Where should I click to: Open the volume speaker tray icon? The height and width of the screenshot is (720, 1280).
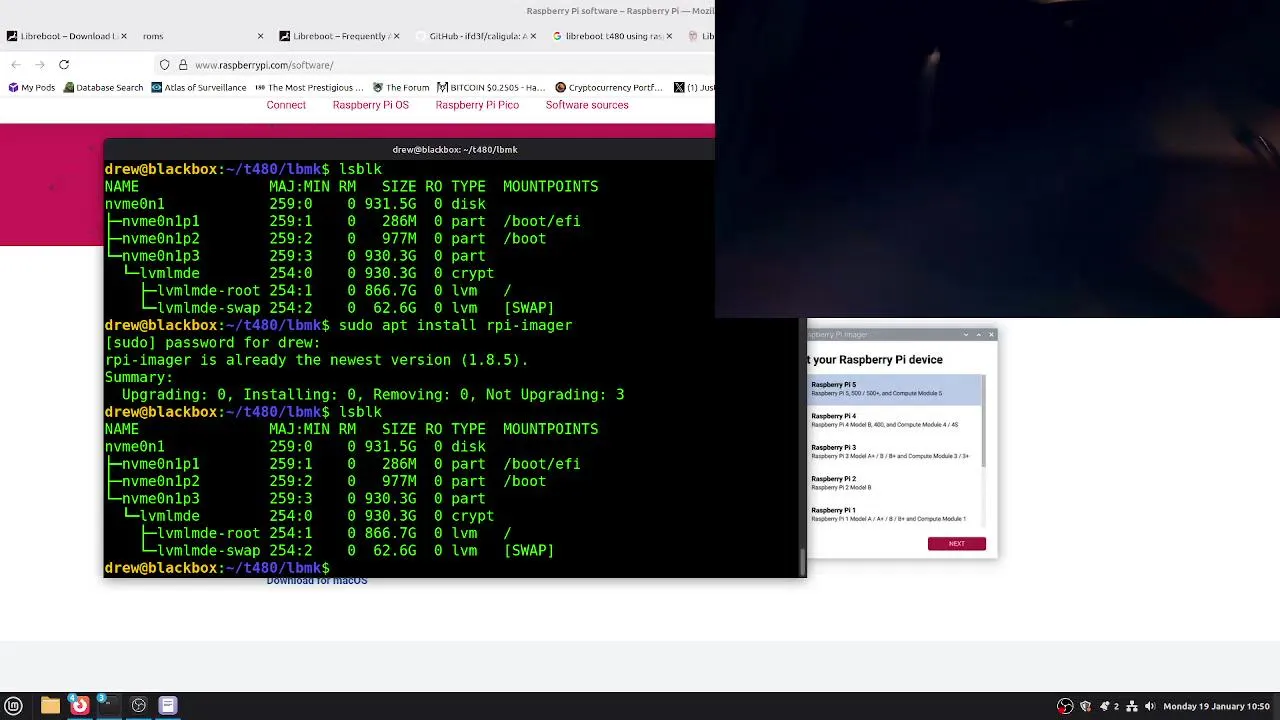pyautogui.click(x=1150, y=706)
